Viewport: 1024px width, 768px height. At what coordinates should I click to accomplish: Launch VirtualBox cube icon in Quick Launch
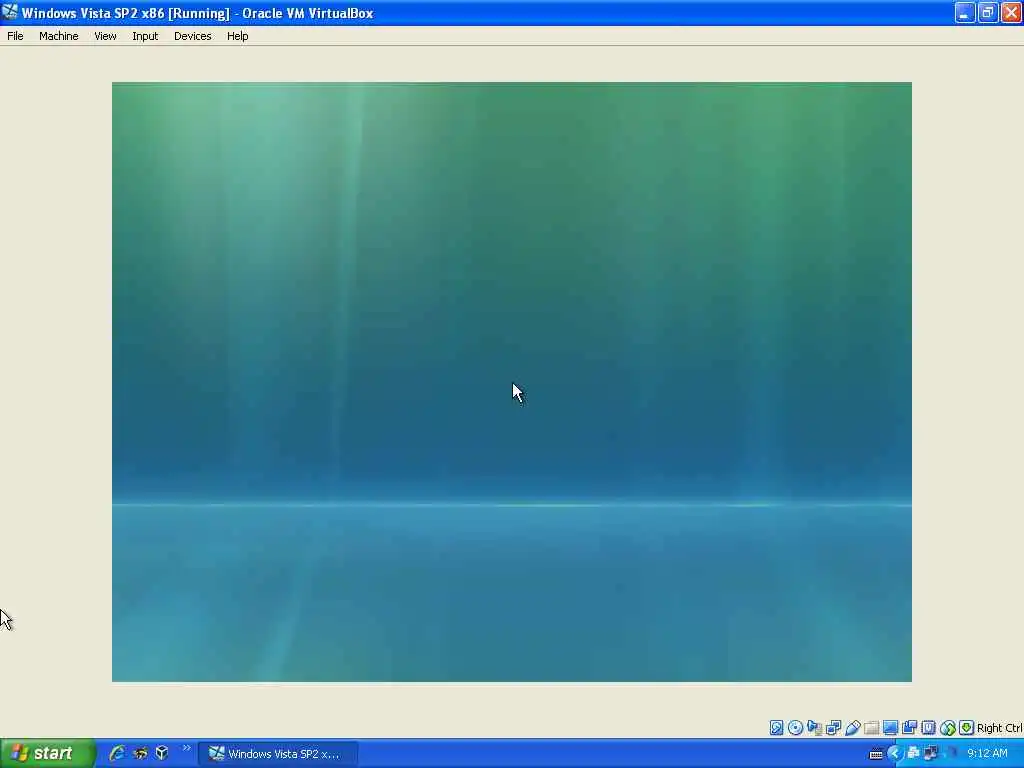click(162, 753)
